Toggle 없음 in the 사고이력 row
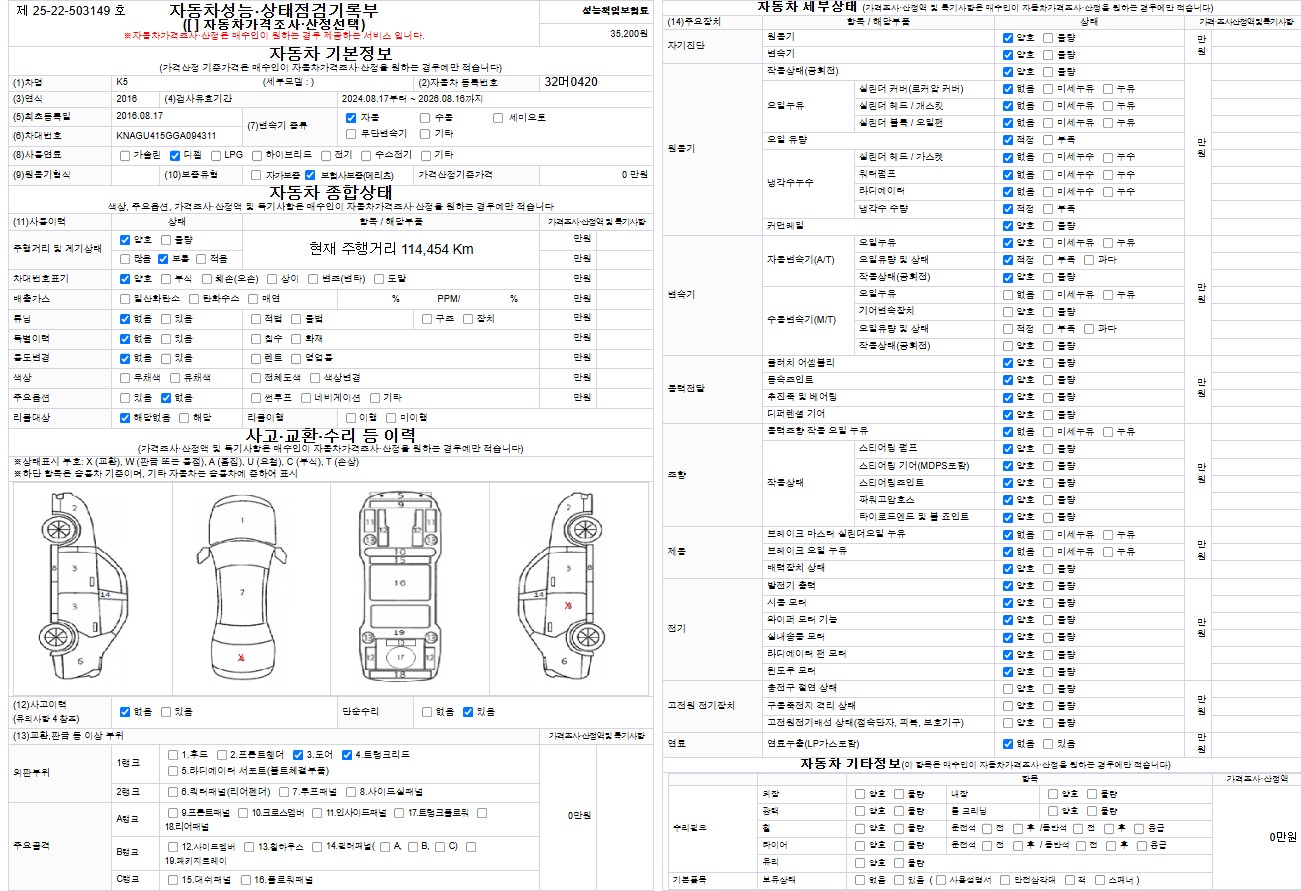The height and width of the screenshot is (891, 1301). [x=125, y=712]
